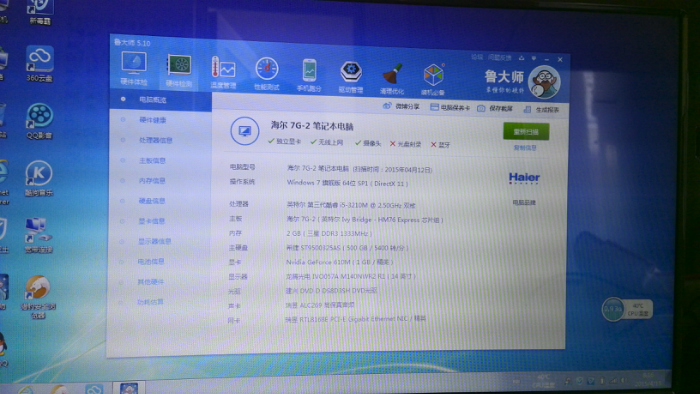Click the 无线上网 checkmark feature label
The image size is (700, 394).
[327, 142]
